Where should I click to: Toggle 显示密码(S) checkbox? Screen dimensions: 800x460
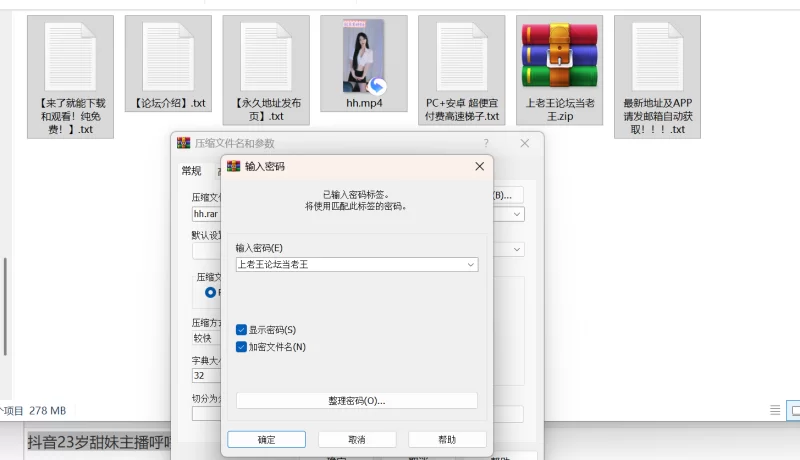point(241,330)
